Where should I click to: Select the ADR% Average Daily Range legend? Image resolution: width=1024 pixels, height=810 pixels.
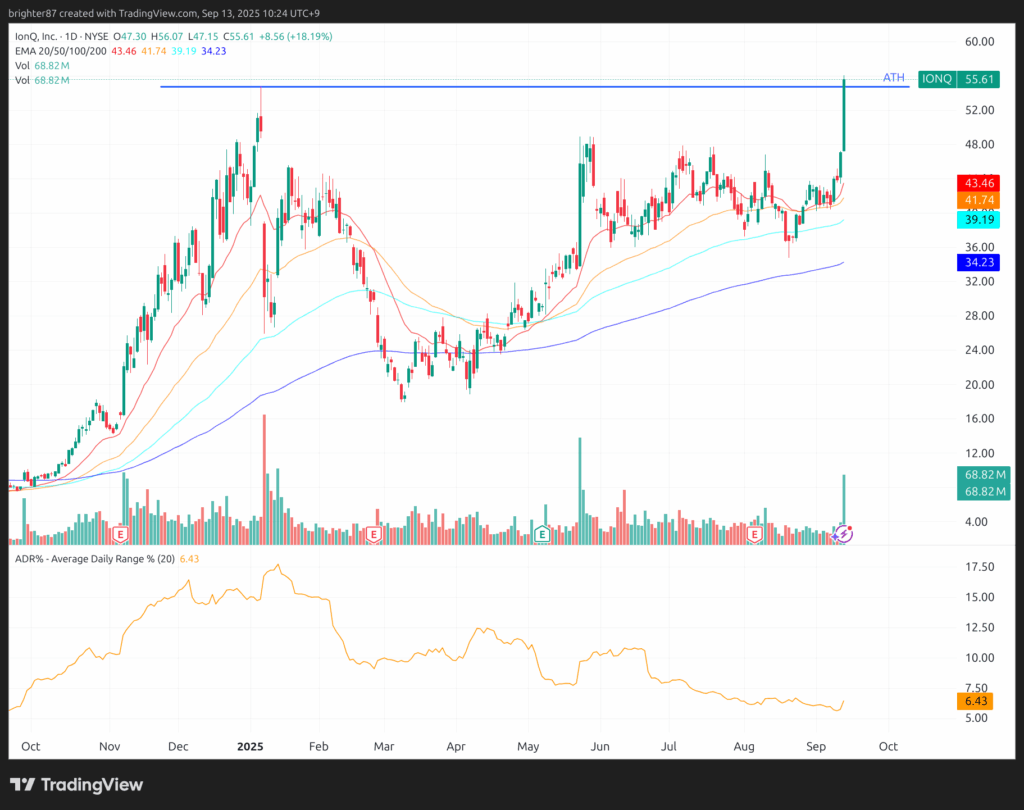tap(95, 559)
